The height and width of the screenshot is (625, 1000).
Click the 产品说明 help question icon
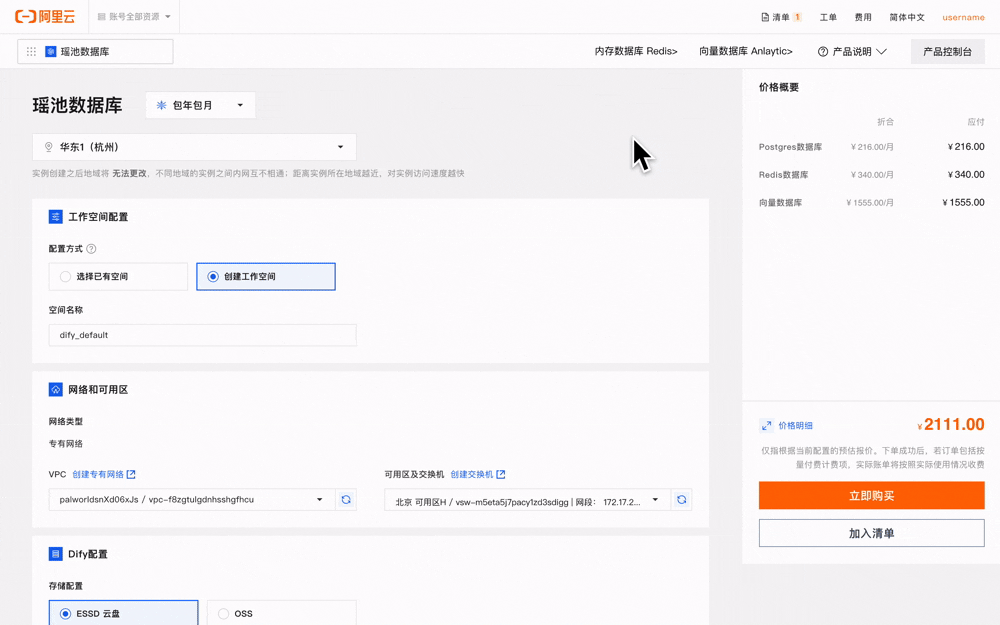823,52
